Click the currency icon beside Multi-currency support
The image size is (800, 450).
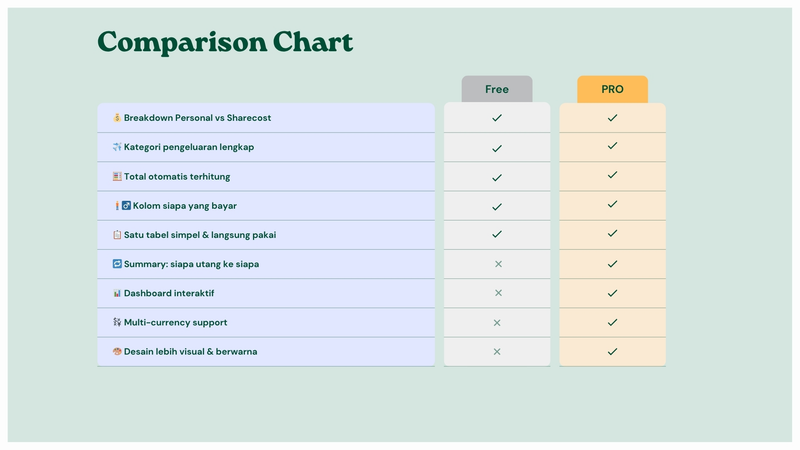[x=117, y=323]
